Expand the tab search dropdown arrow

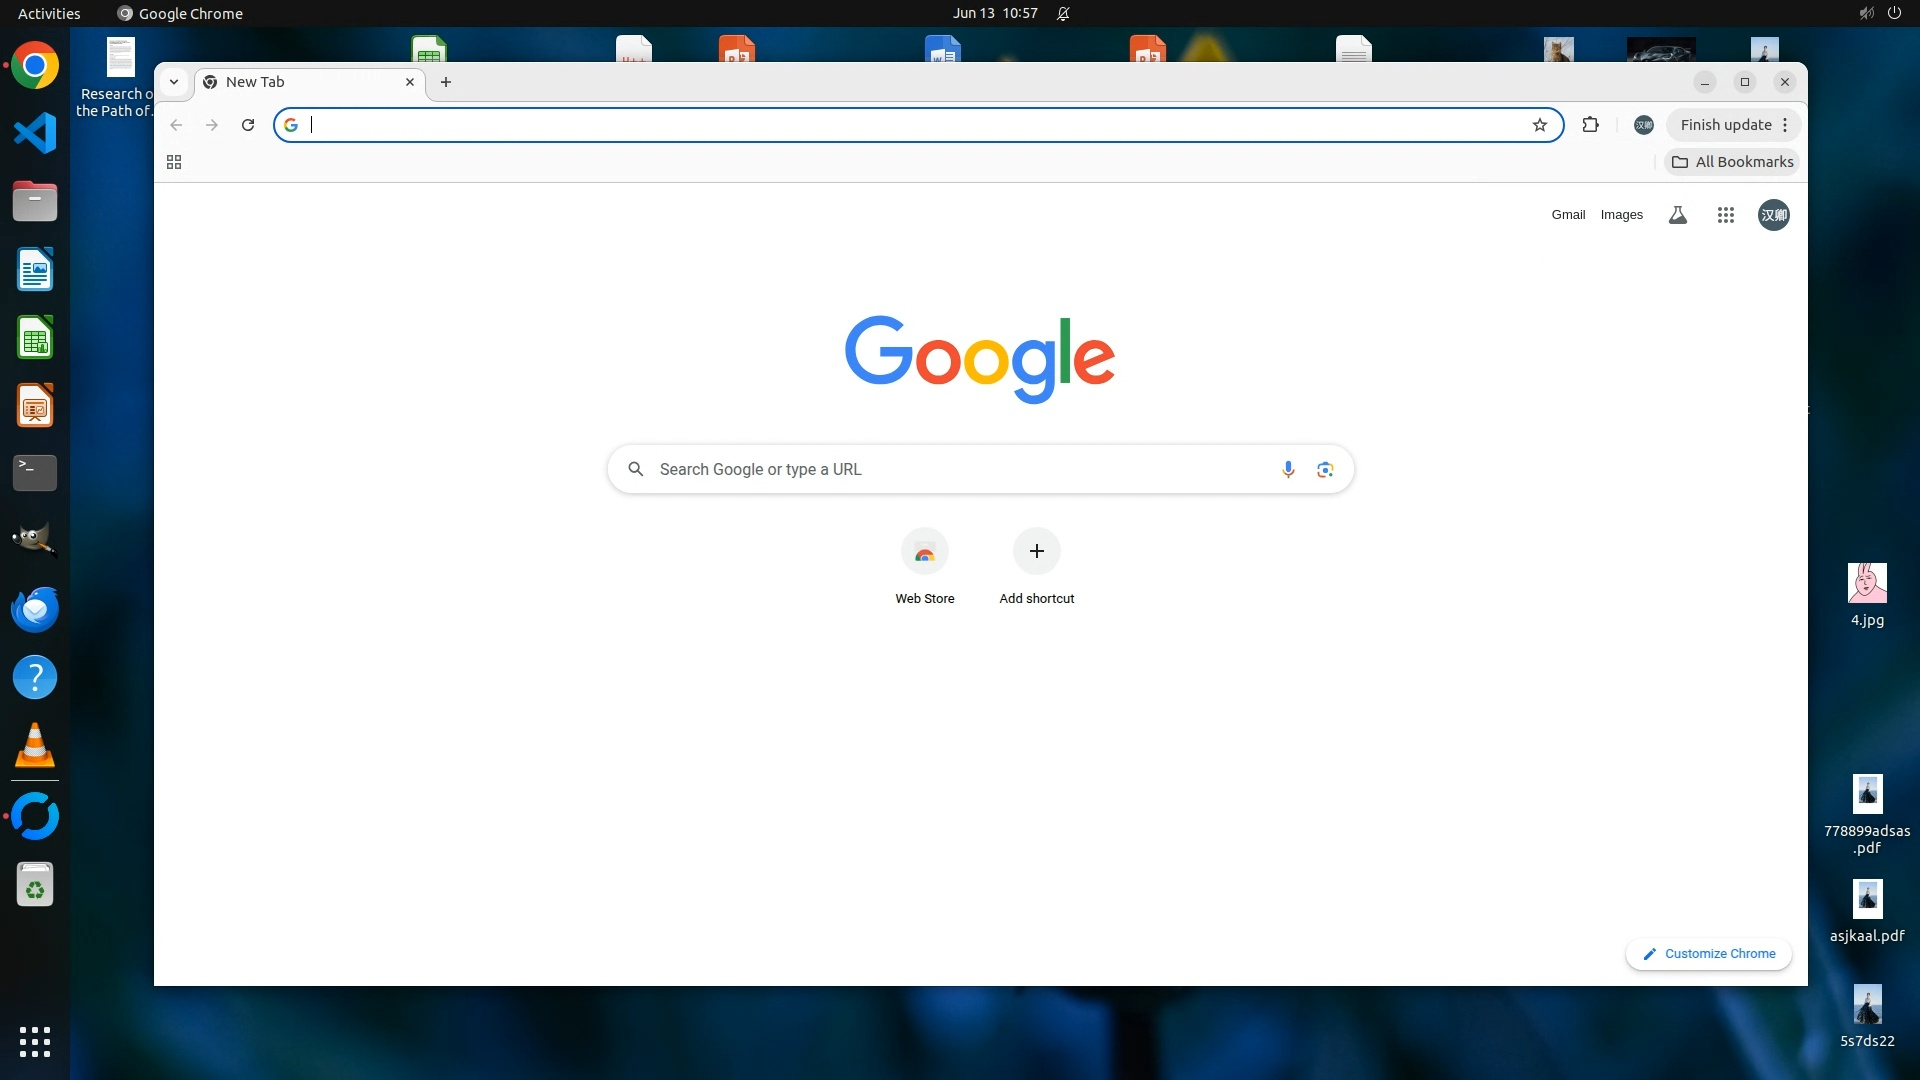coord(174,82)
